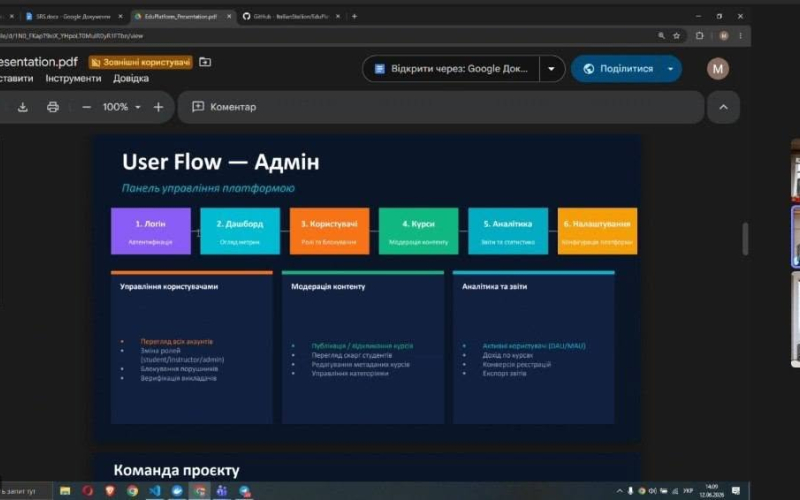Image resolution: width=800 pixels, height=500 pixels.
Task: Open the taskbar clock and date
Action: tap(712, 491)
